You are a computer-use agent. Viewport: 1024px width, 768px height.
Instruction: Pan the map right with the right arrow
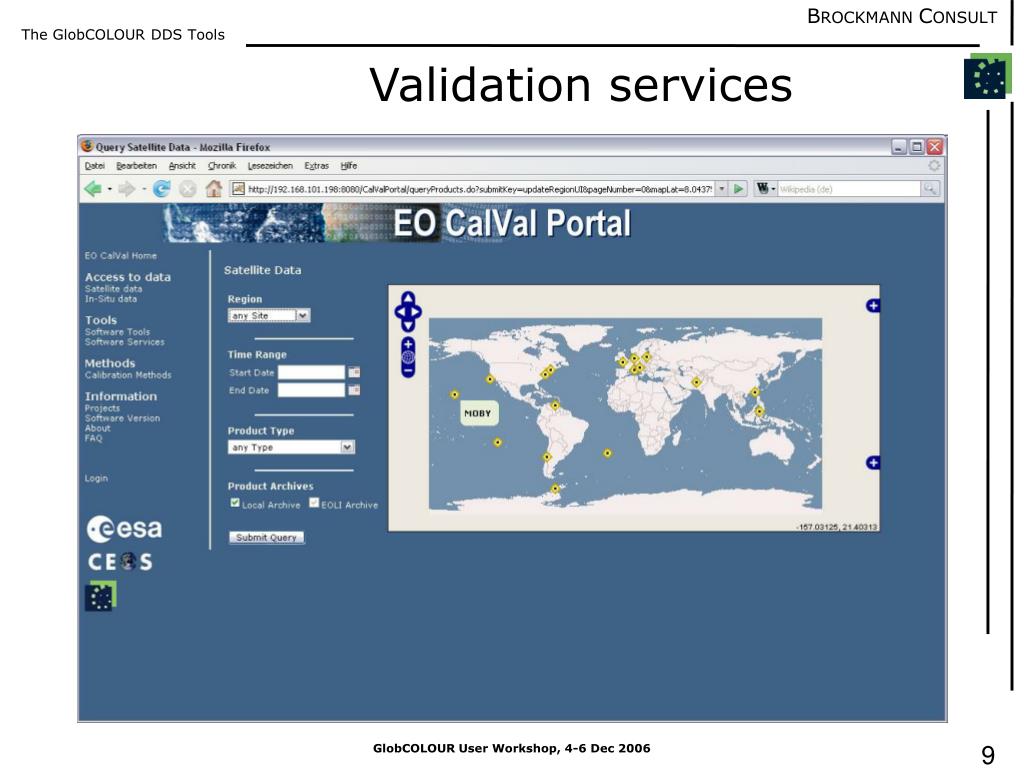pos(417,312)
